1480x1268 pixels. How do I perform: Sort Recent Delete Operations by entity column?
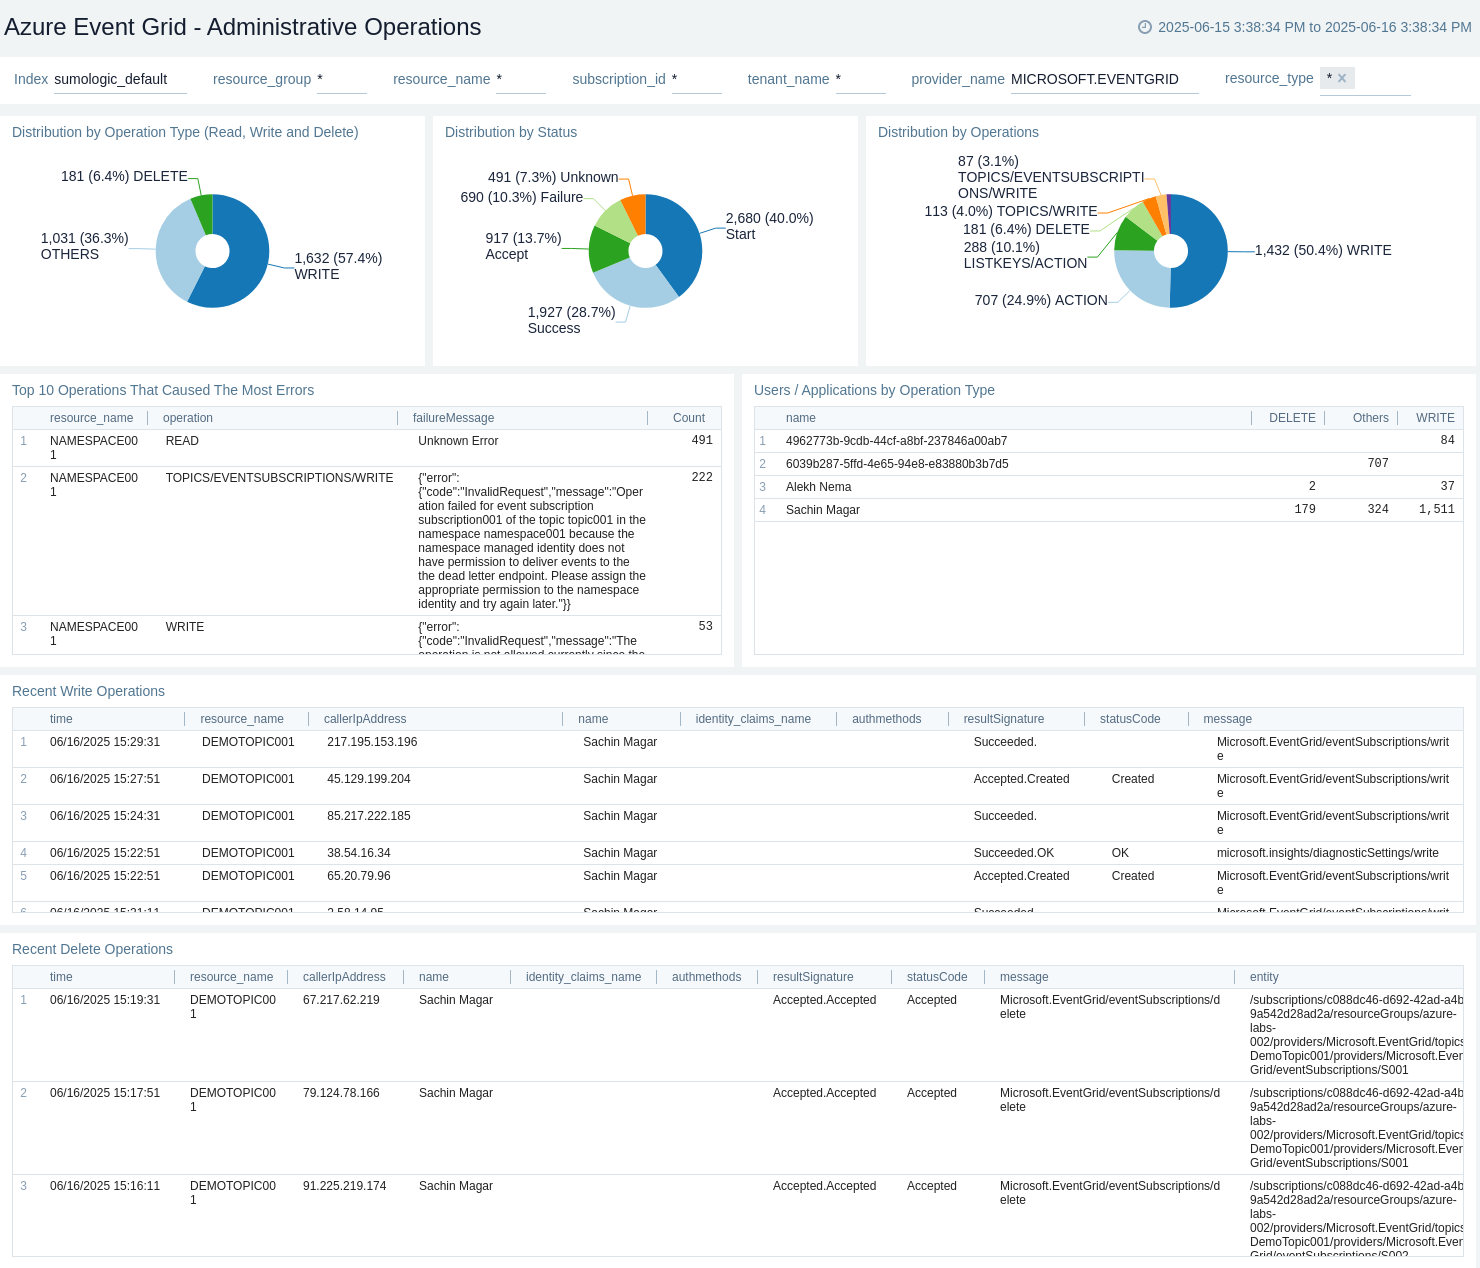tap(1264, 977)
